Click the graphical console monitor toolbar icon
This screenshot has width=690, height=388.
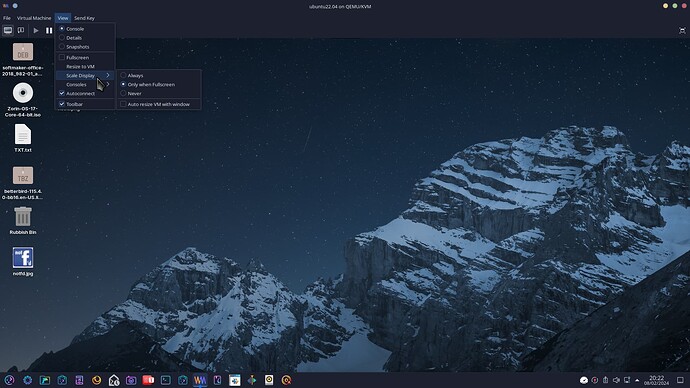pyautogui.click(x=8, y=30)
